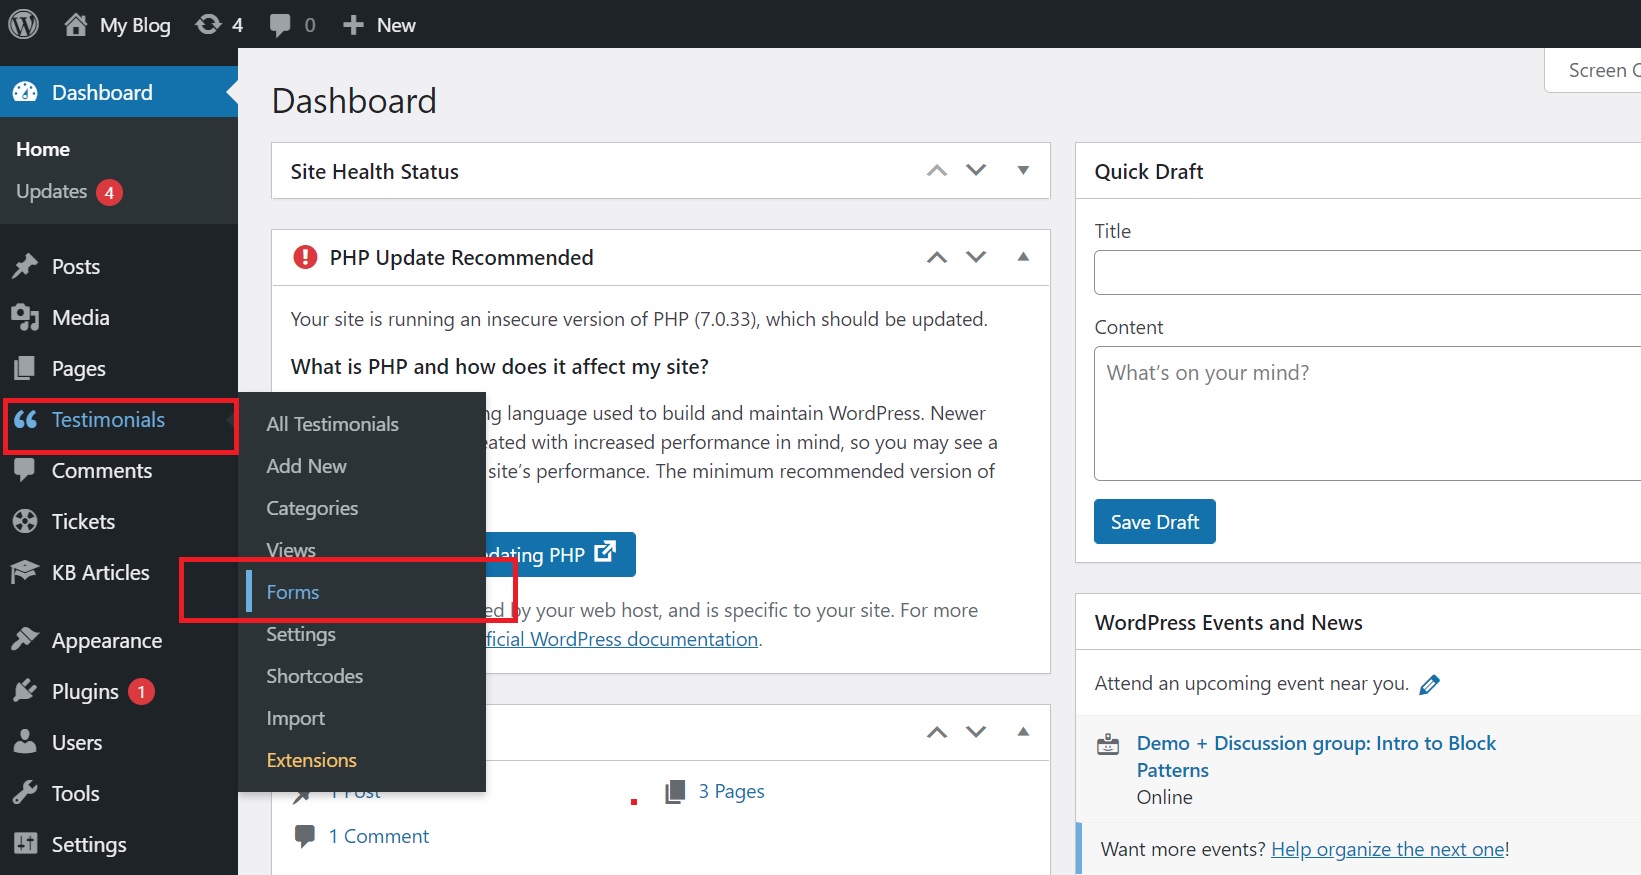Open Testimonials Import
This screenshot has height=875, width=1641.
[295, 718]
